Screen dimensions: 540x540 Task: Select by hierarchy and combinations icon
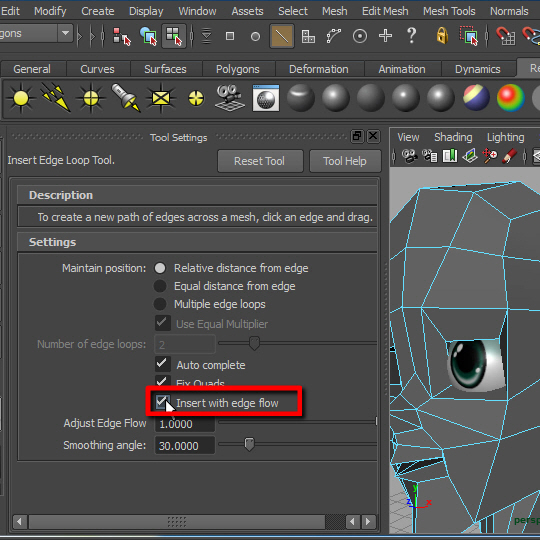121,36
